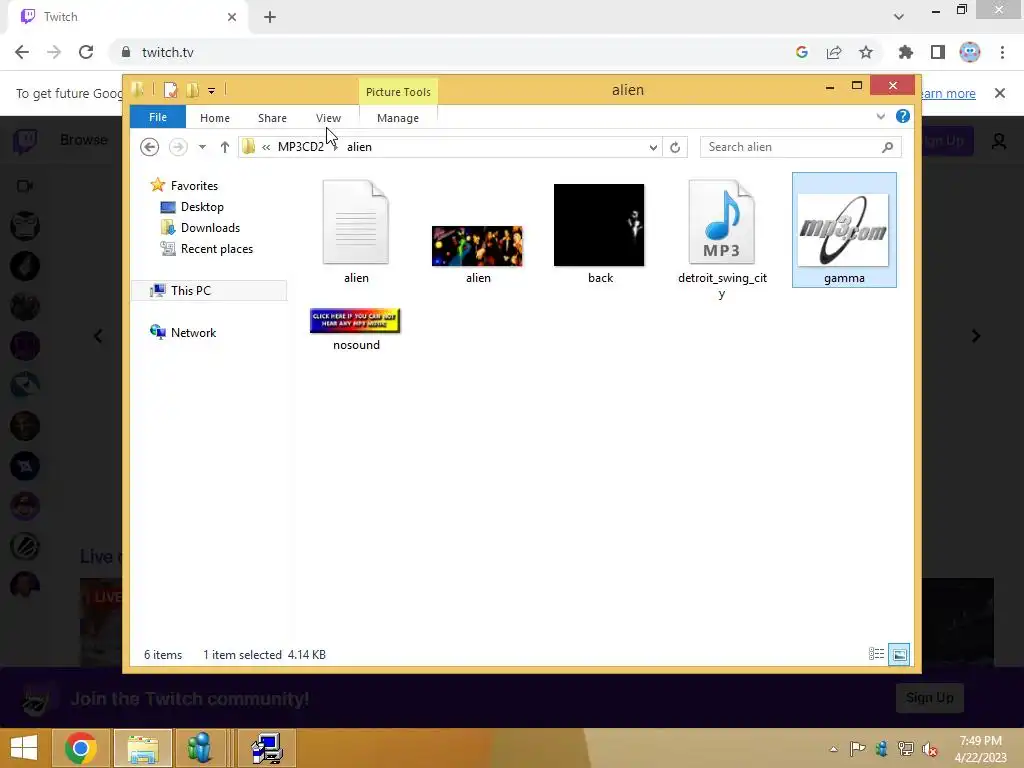Open the Share ribbon tab
This screenshot has height=768, width=1024.
[x=272, y=118]
